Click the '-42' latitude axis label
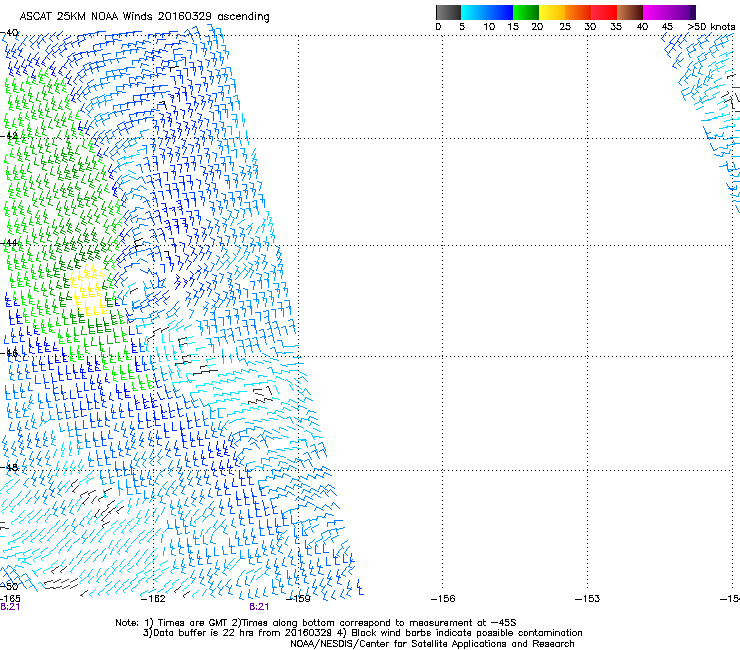Screen dimensions: 740x650 9,136
